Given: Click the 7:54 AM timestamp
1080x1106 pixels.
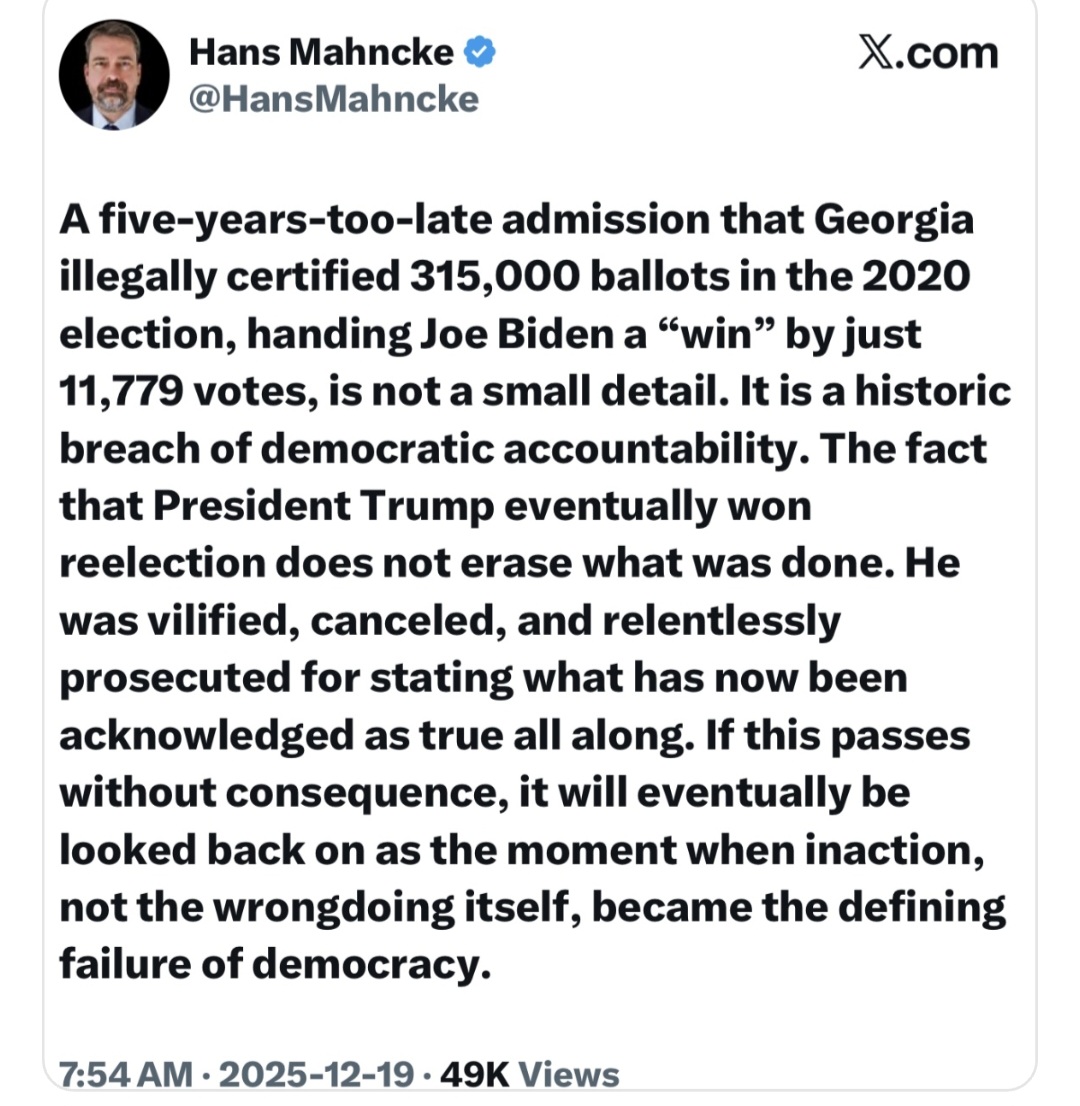Looking at the screenshot, I should (x=125, y=1074).
